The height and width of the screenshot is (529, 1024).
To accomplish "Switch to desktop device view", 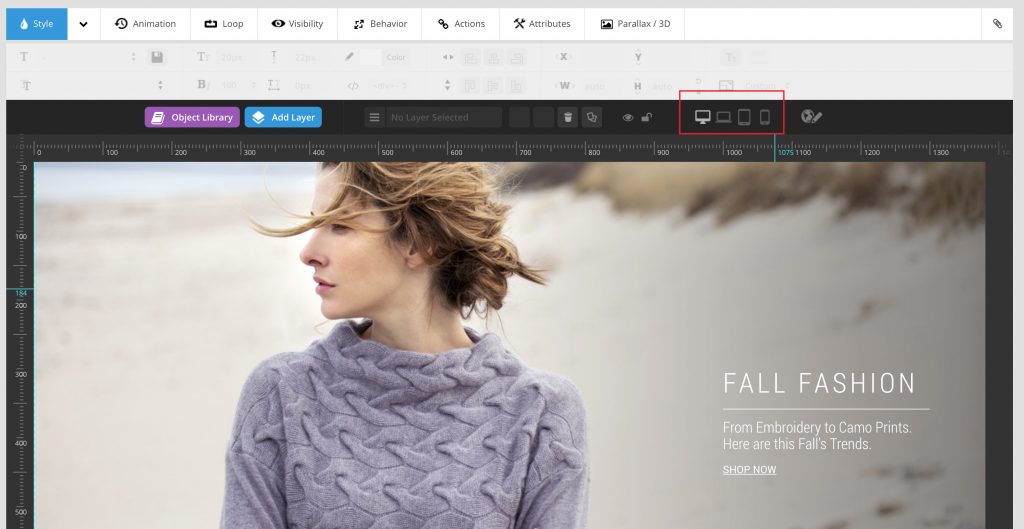I will pos(702,117).
